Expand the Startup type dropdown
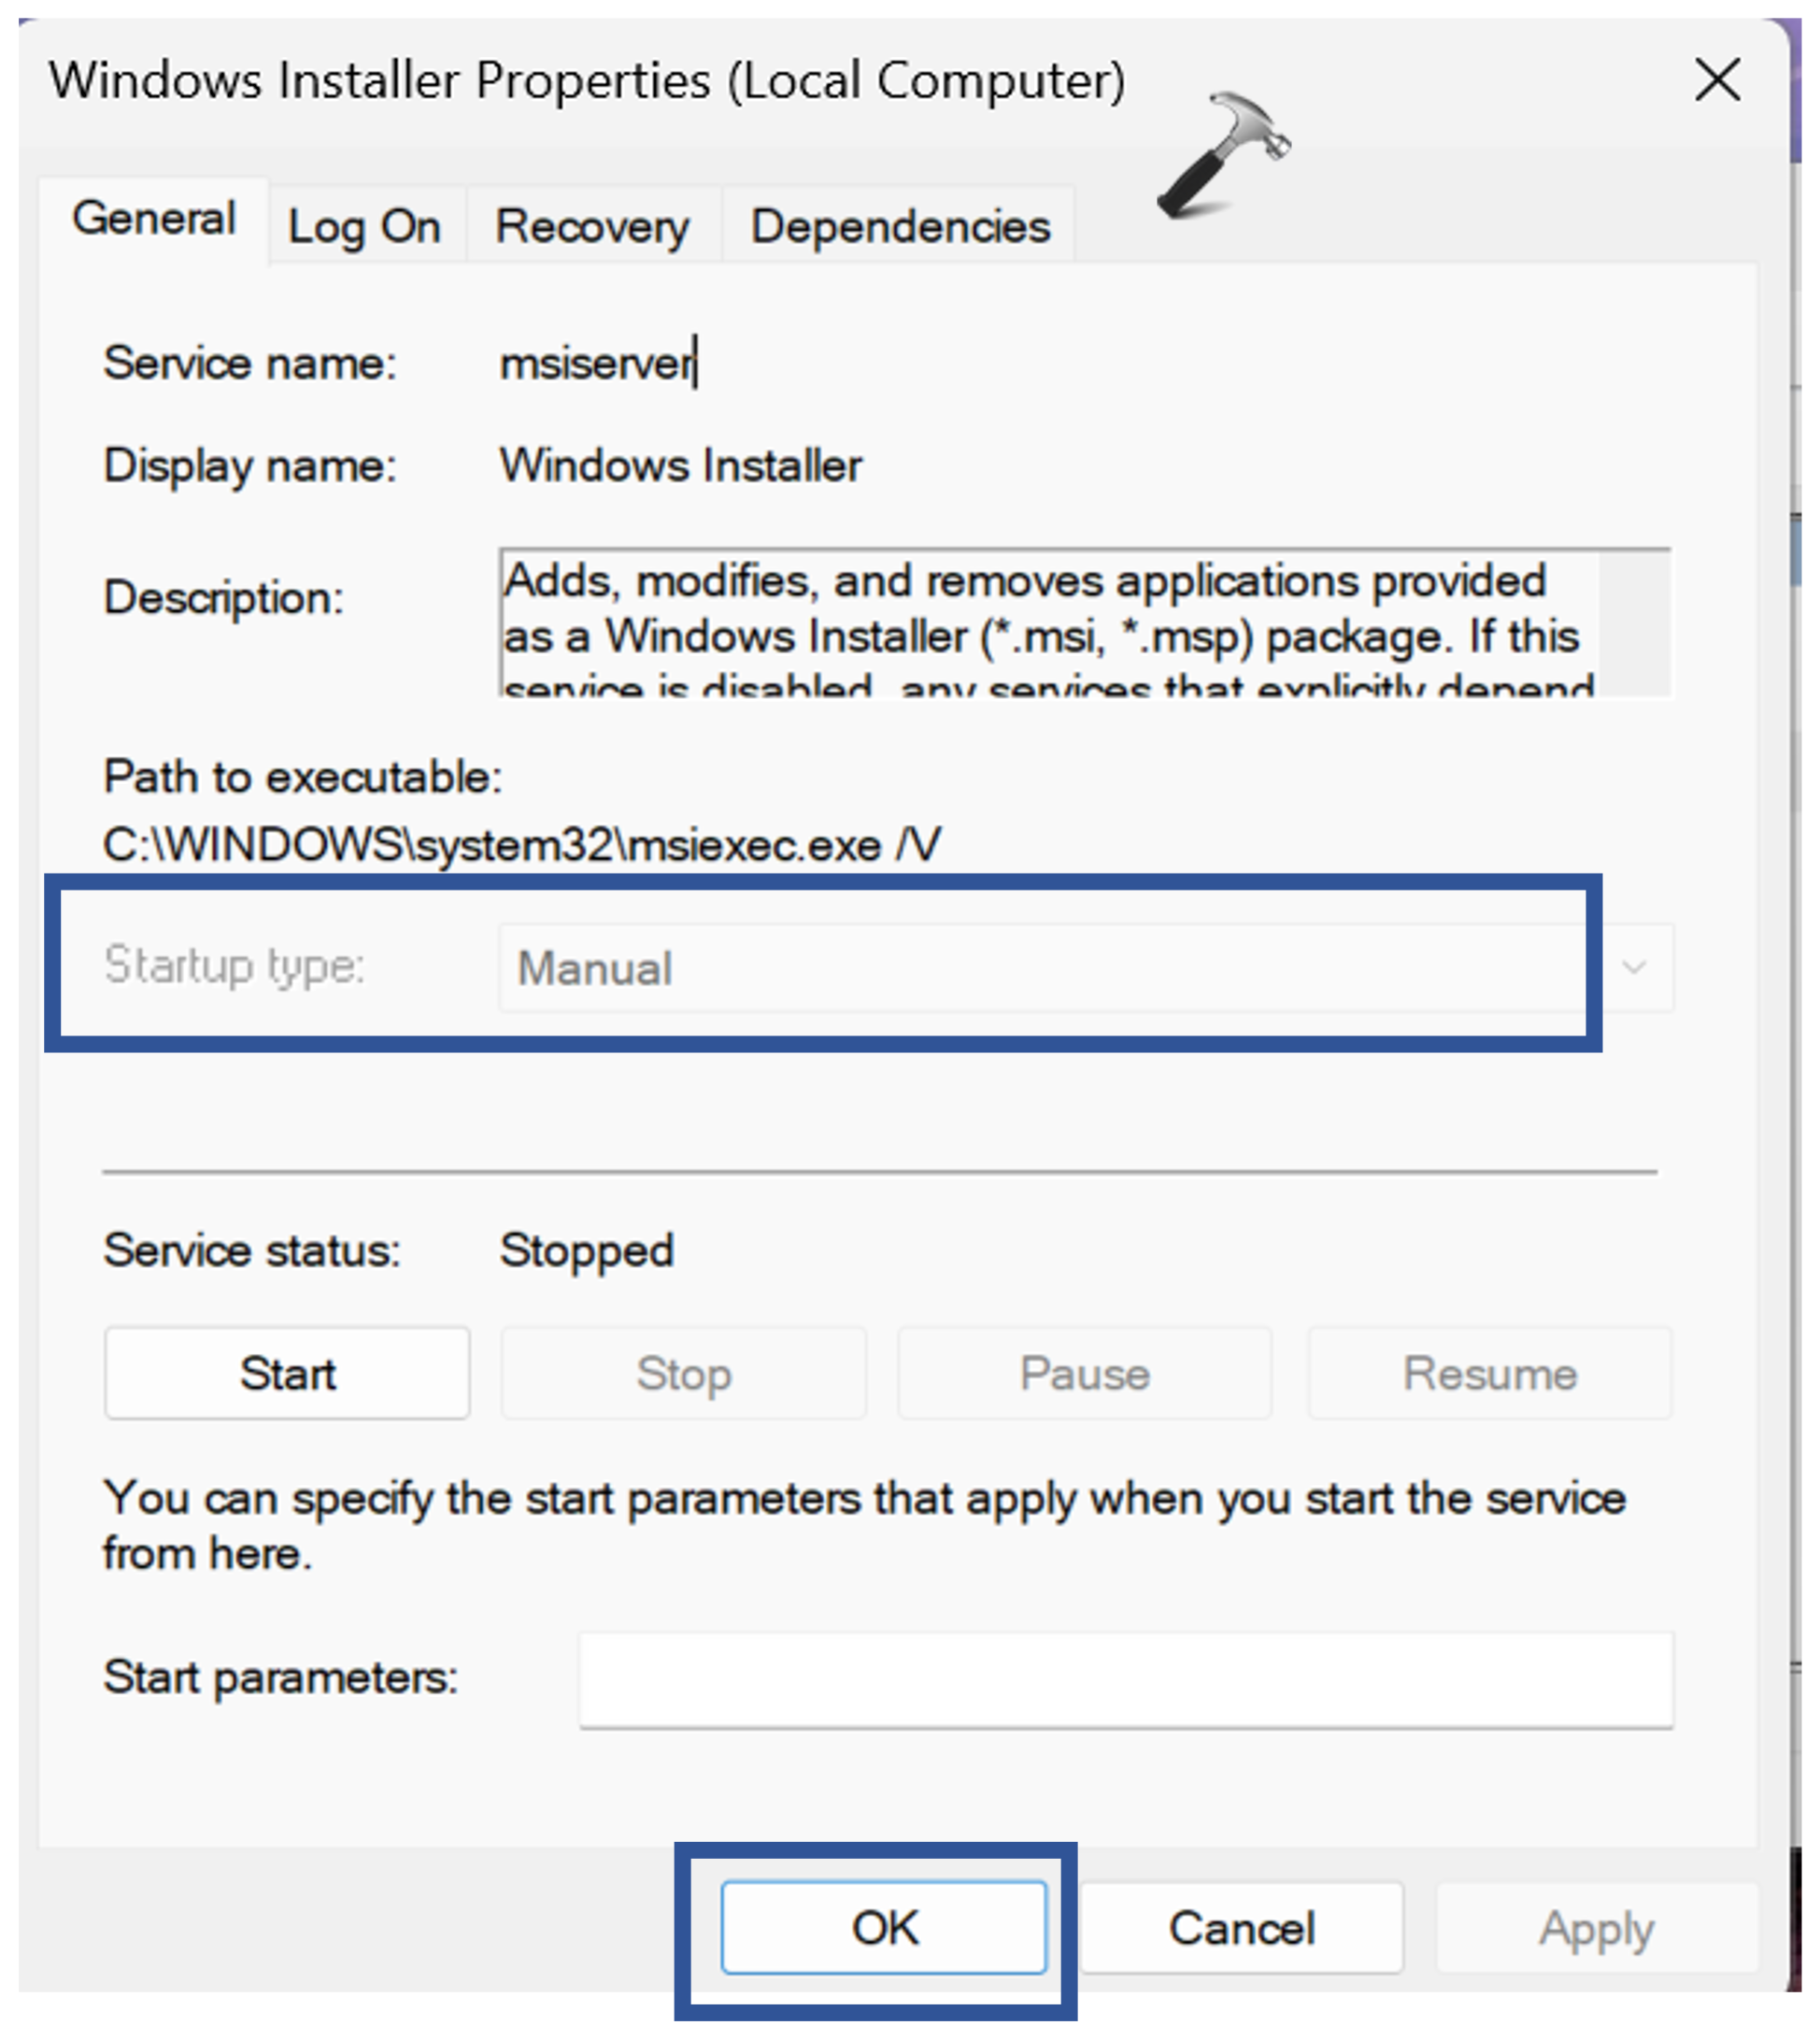The width and height of the screenshot is (1820, 2040). 1634,968
